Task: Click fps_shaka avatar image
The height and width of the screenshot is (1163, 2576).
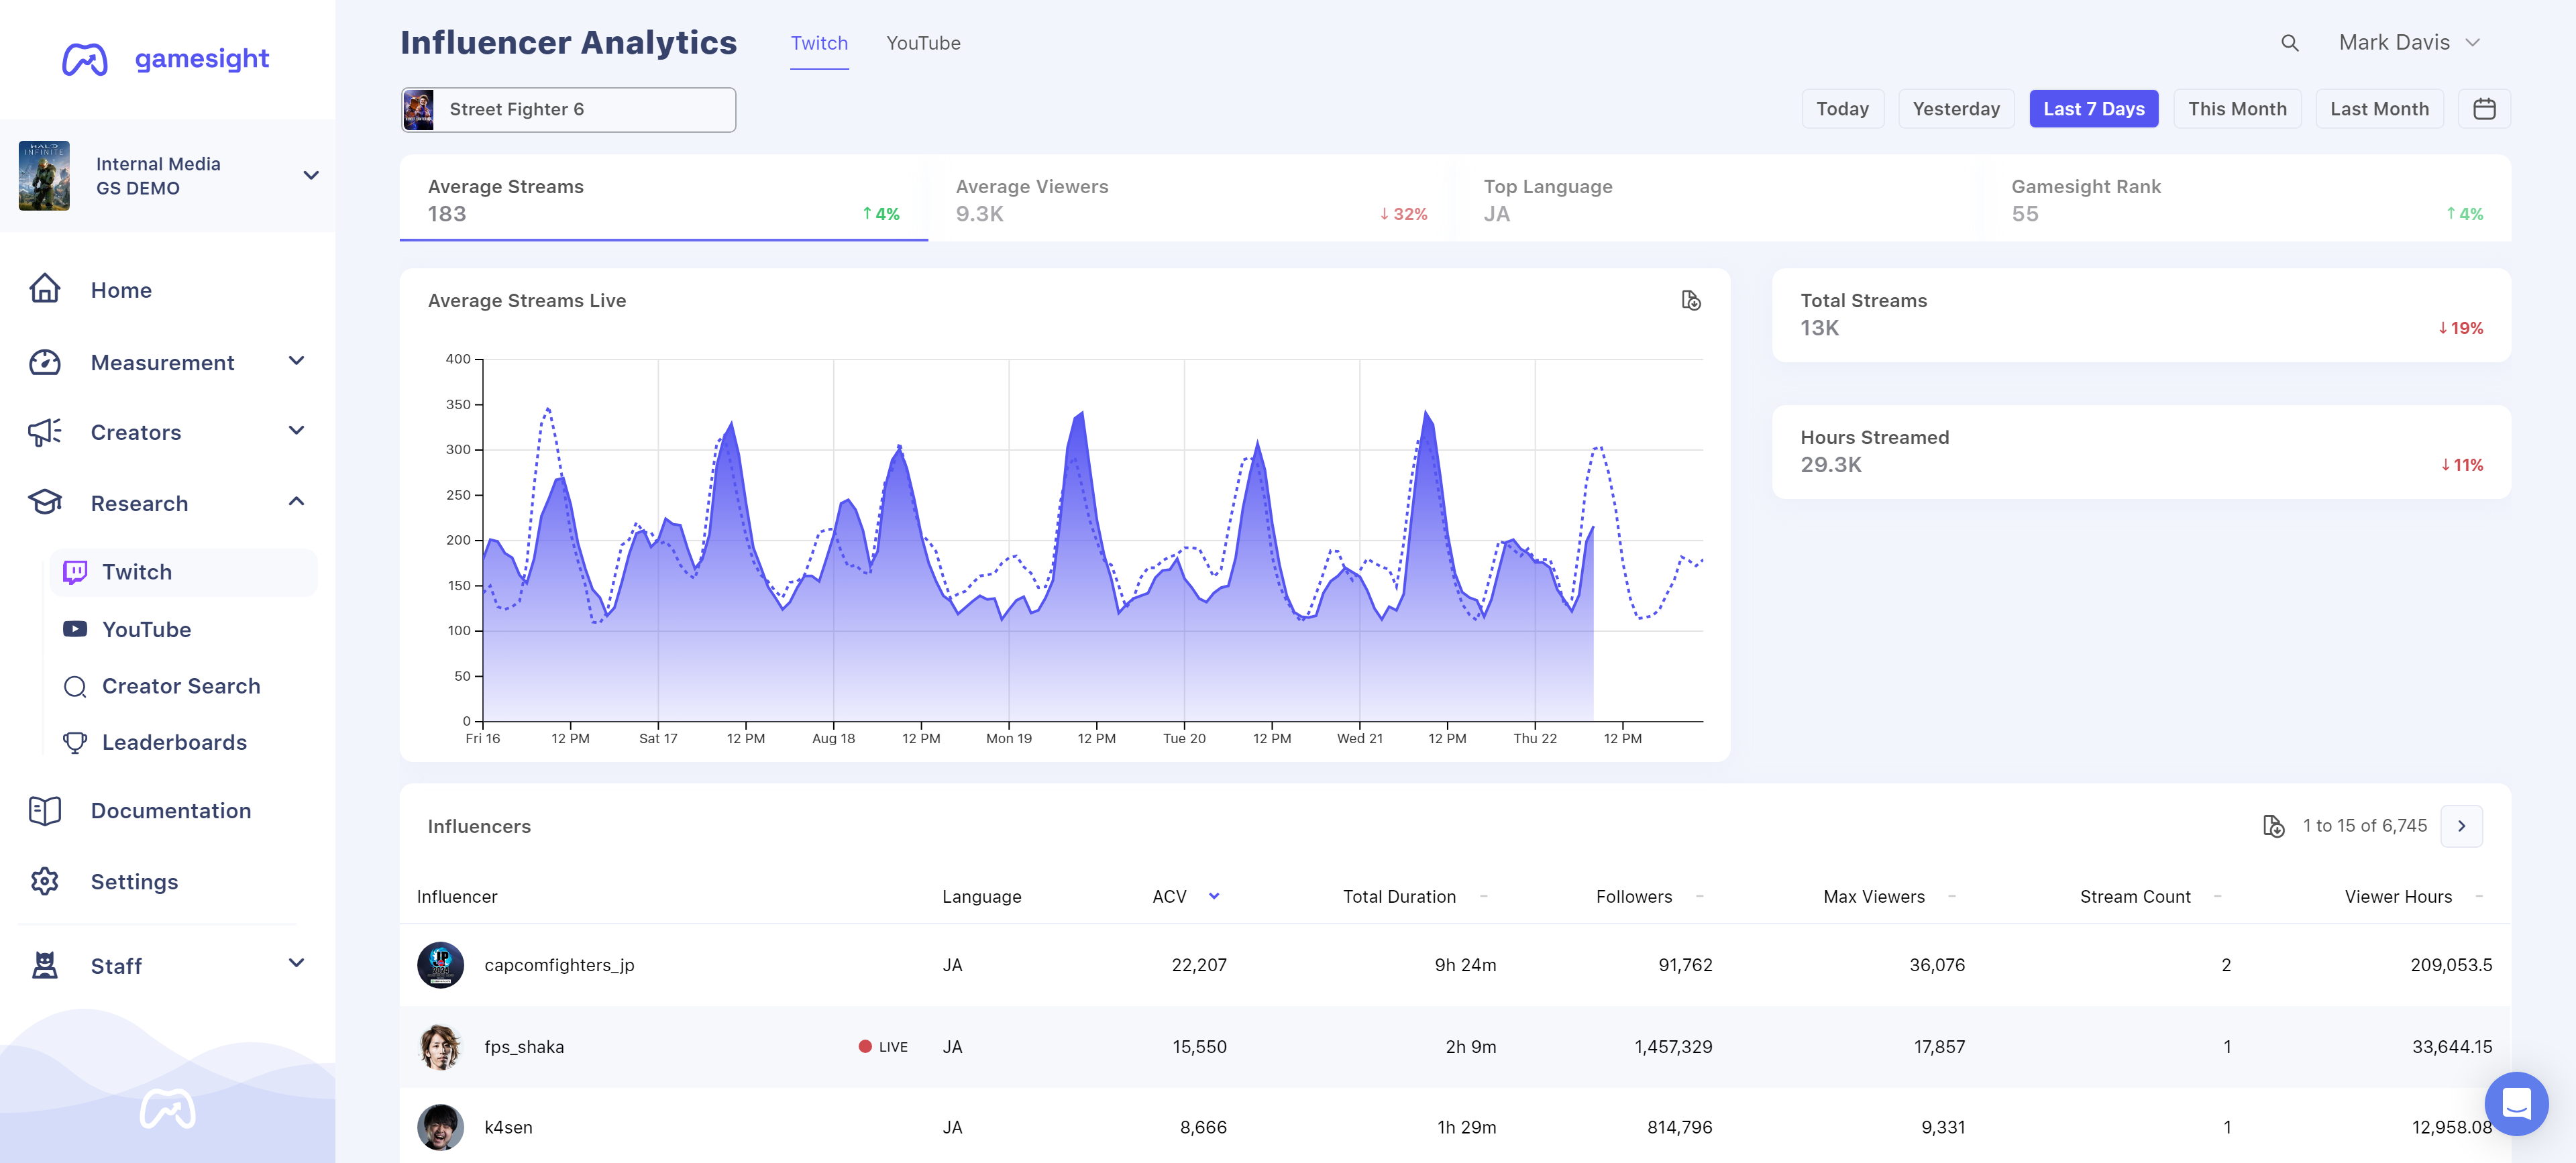Action: pos(440,1047)
